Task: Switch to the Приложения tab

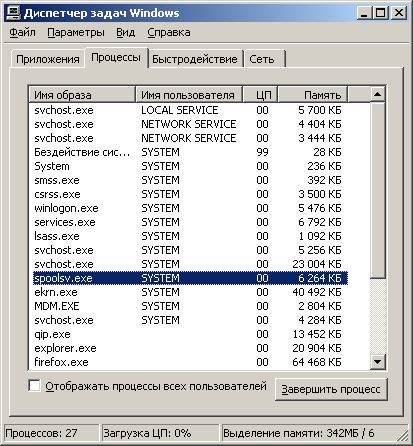Action: pos(48,59)
